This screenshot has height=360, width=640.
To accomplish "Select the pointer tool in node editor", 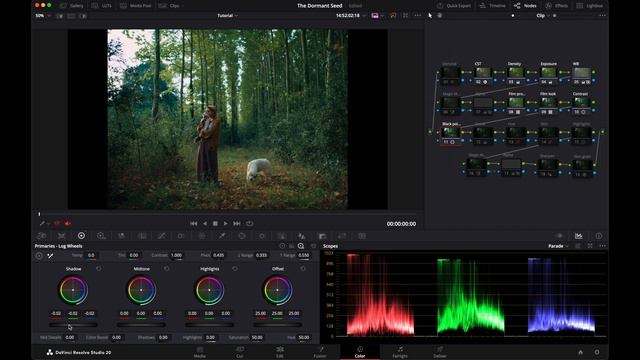I will pyautogui.click(x=430, y=16).
